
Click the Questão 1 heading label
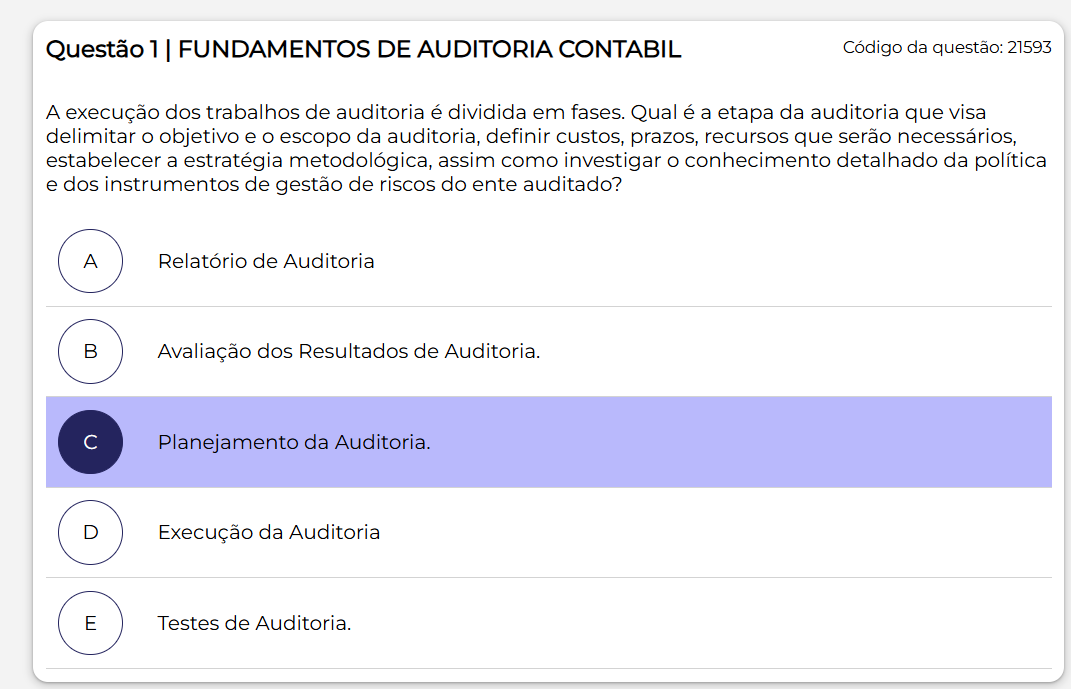[102, 49]
